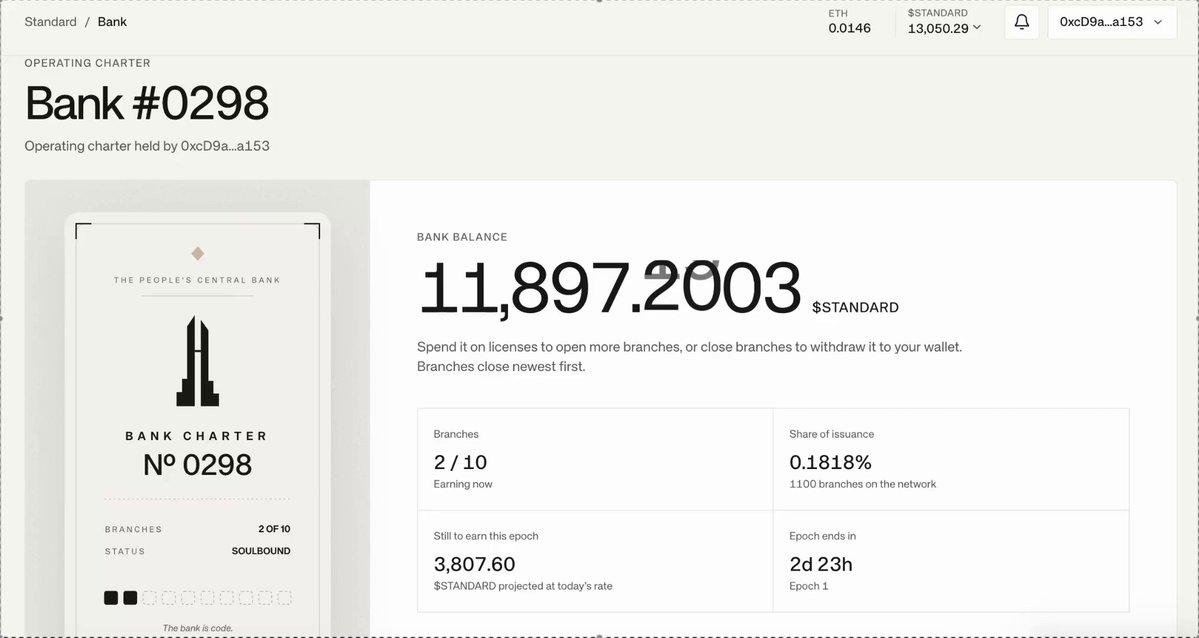Screen dimensions: 1199x638
Task: Click the bank balance 11,897.2003 figure
Action: tap(609, 288)
